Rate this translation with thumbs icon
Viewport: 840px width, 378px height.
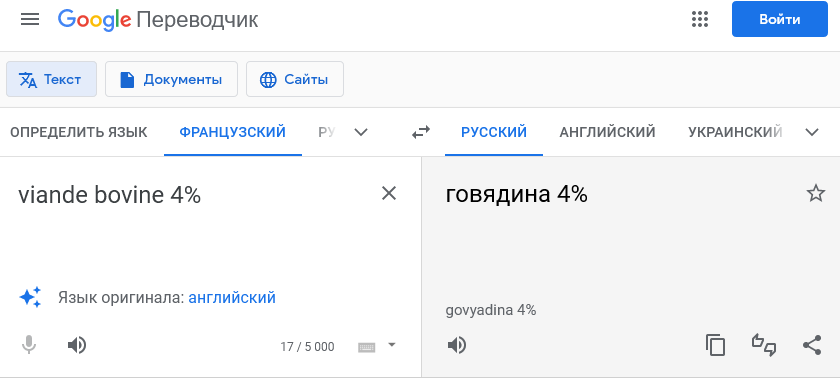tap(764, 345)
